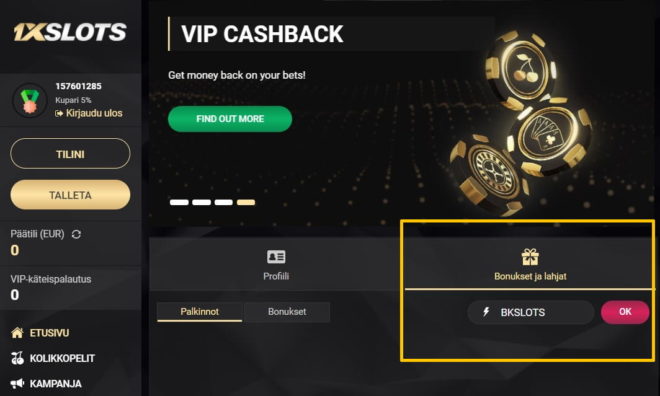
Task: Click the gift box bonus icon
Action: pyautogui.click(x=530, y=257)
